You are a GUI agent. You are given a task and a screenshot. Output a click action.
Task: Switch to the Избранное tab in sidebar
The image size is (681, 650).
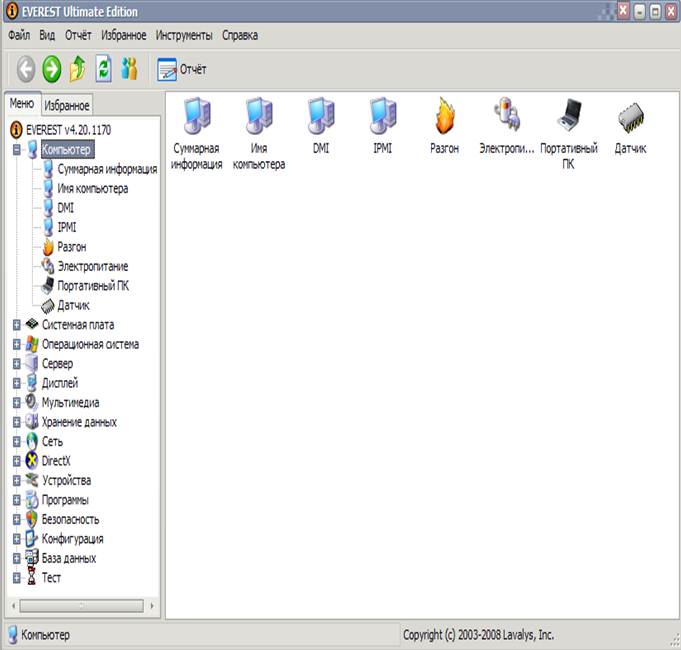(67, 105)
